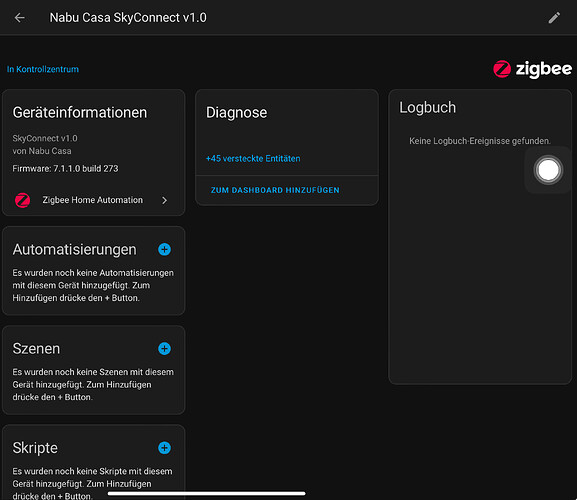The width and height of the screenshot is (577, 500).
Task: Click Keine Logbuch-Ereignisse gefunden message
Action: (x=480, y=141)
